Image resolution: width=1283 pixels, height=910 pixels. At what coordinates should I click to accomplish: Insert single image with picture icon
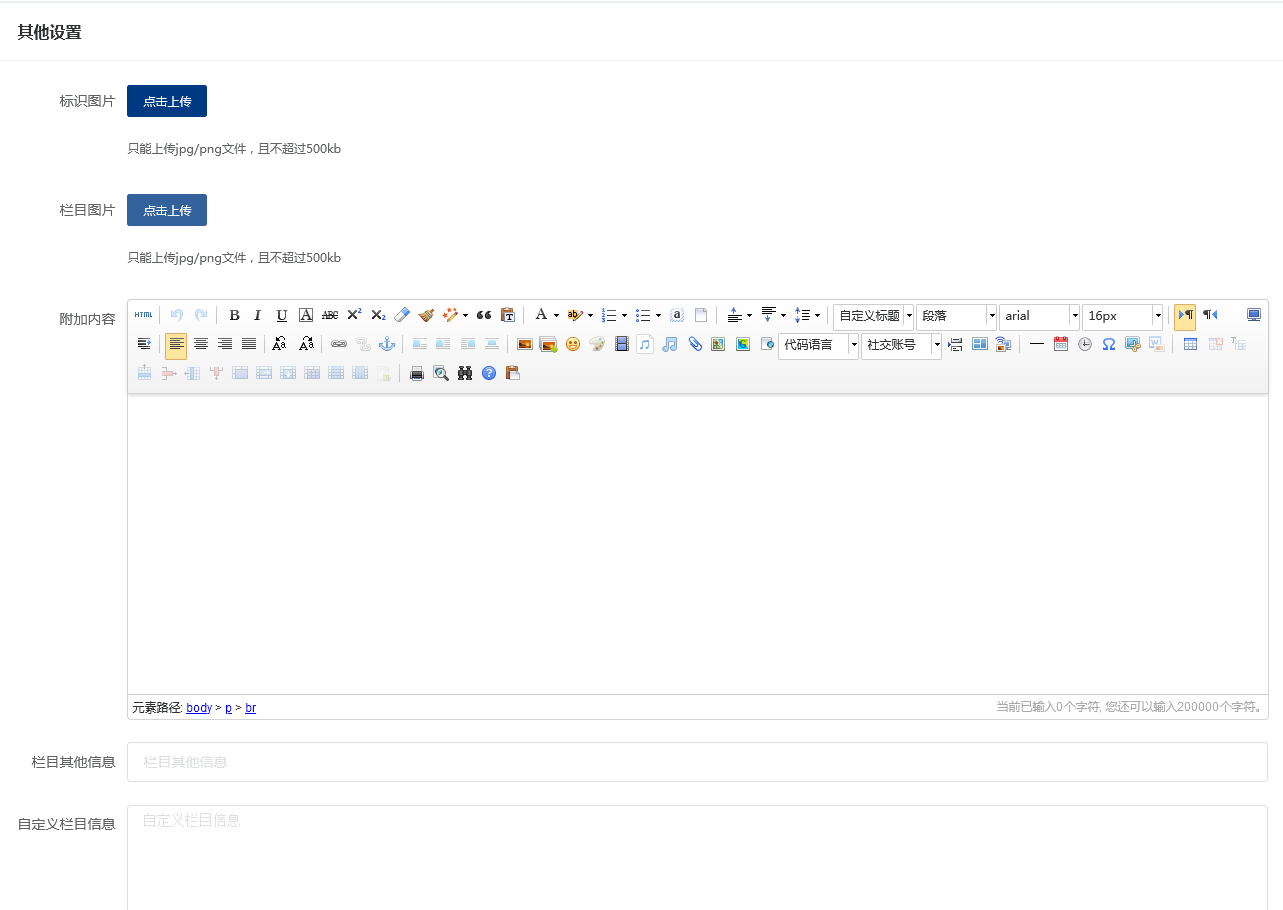(x=524, y=344)
